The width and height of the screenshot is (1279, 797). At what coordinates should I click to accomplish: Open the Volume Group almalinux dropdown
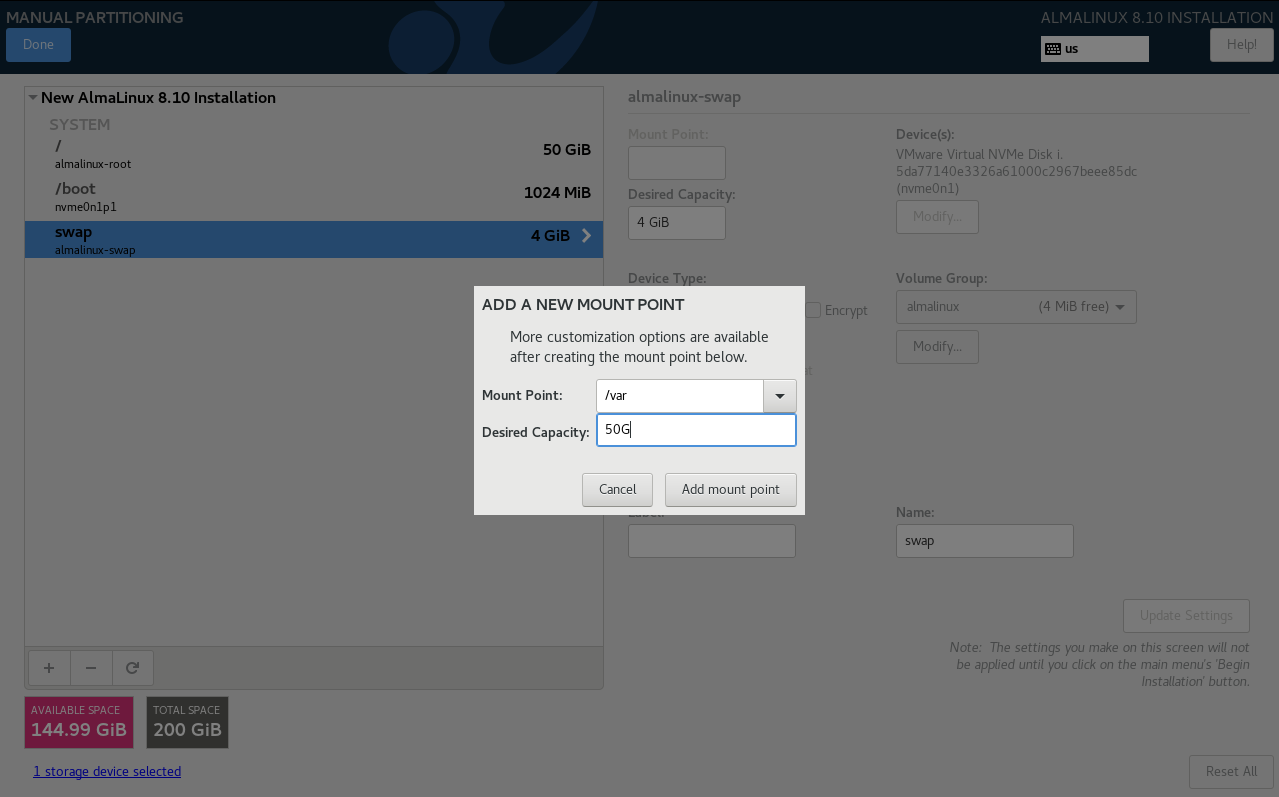1016,307
